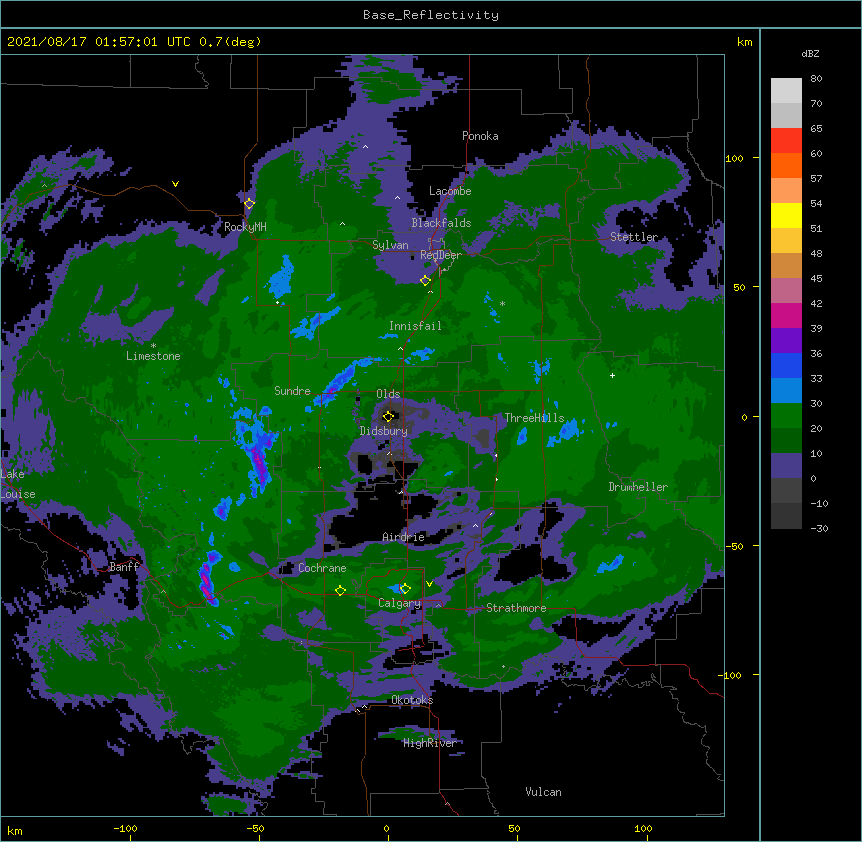Click the HighRiver city label
Viewport: 862px width, 842px height.
click(x=430, y=743)
